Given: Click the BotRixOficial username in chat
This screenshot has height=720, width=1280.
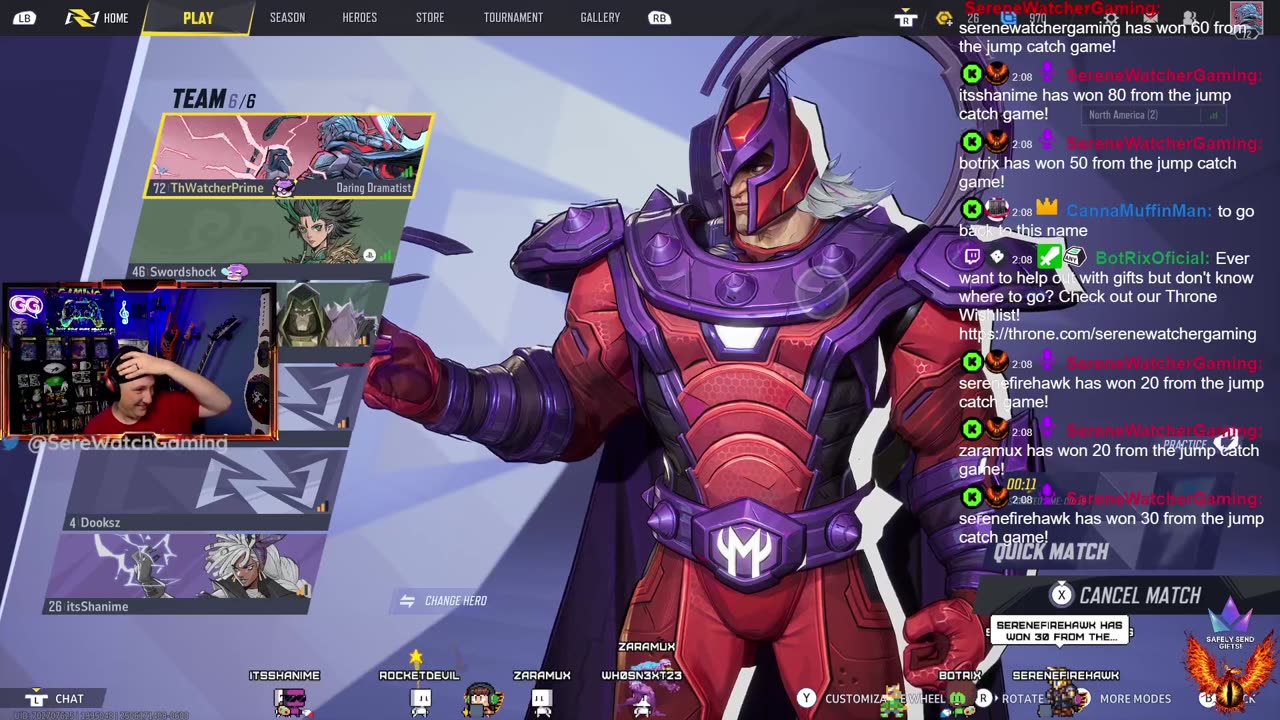Looking at the screenshot, I should coord(1152,258).
